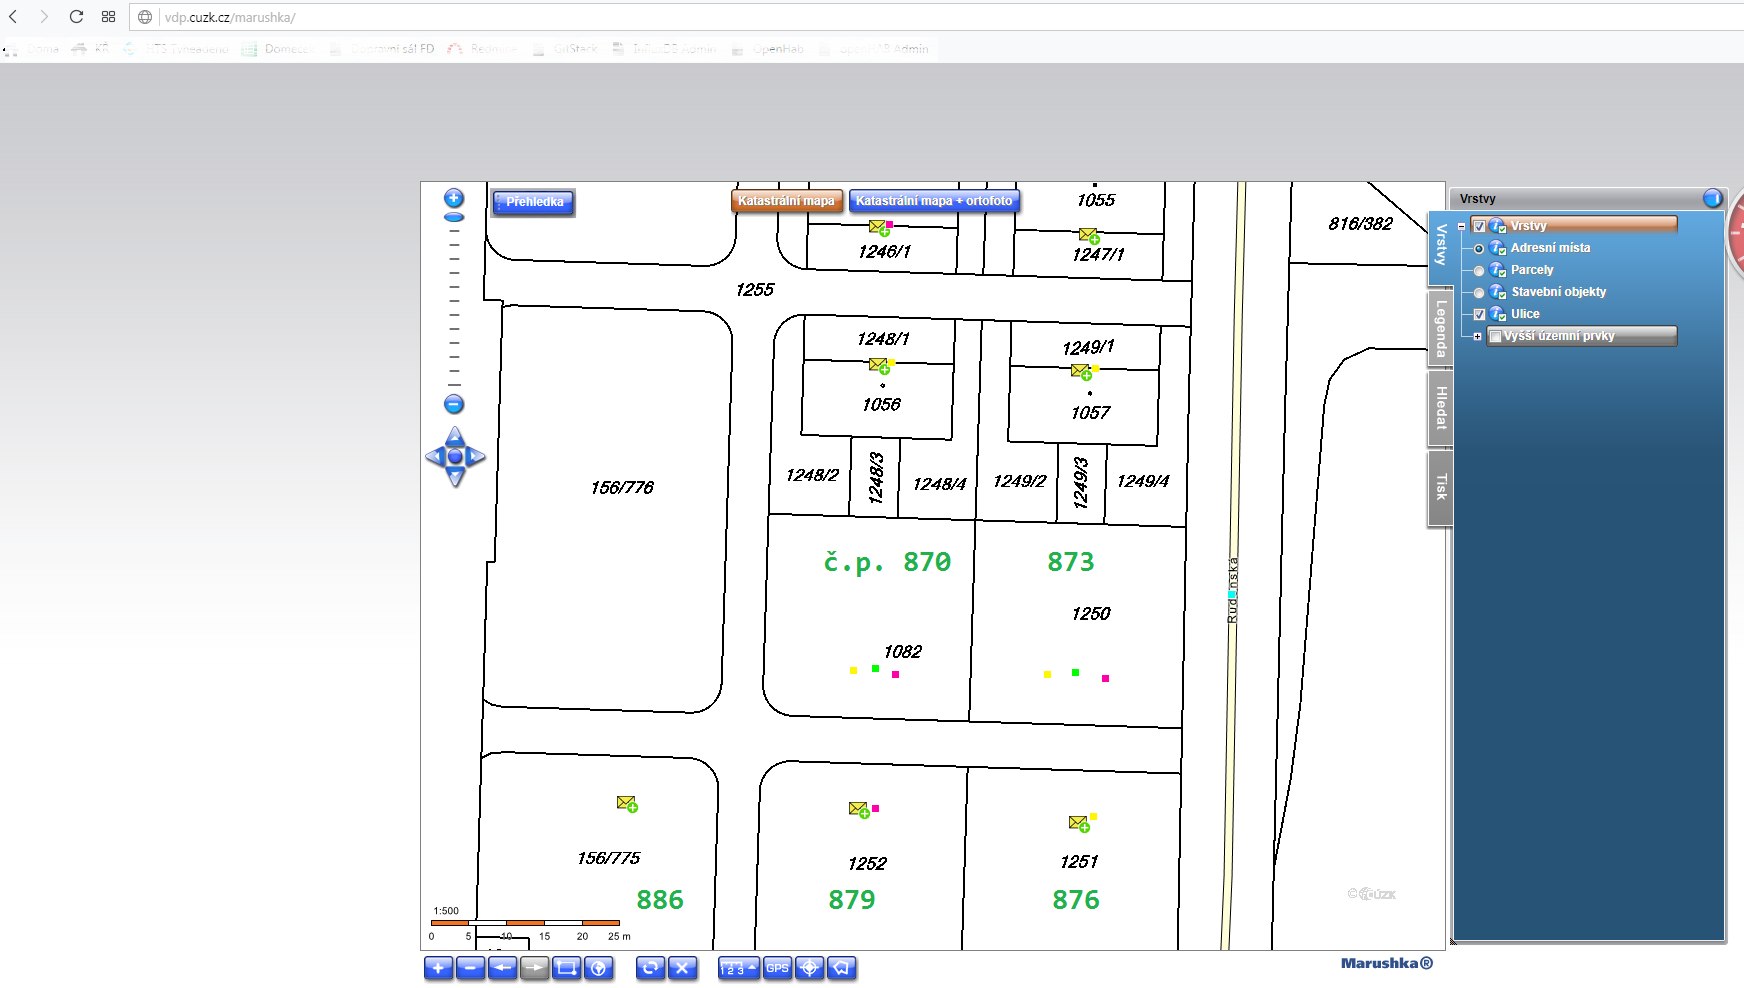This screenshot has height=988, width=1744.
Task: Switch to the Legenda side tab
Action: (x=1440, y=329)
